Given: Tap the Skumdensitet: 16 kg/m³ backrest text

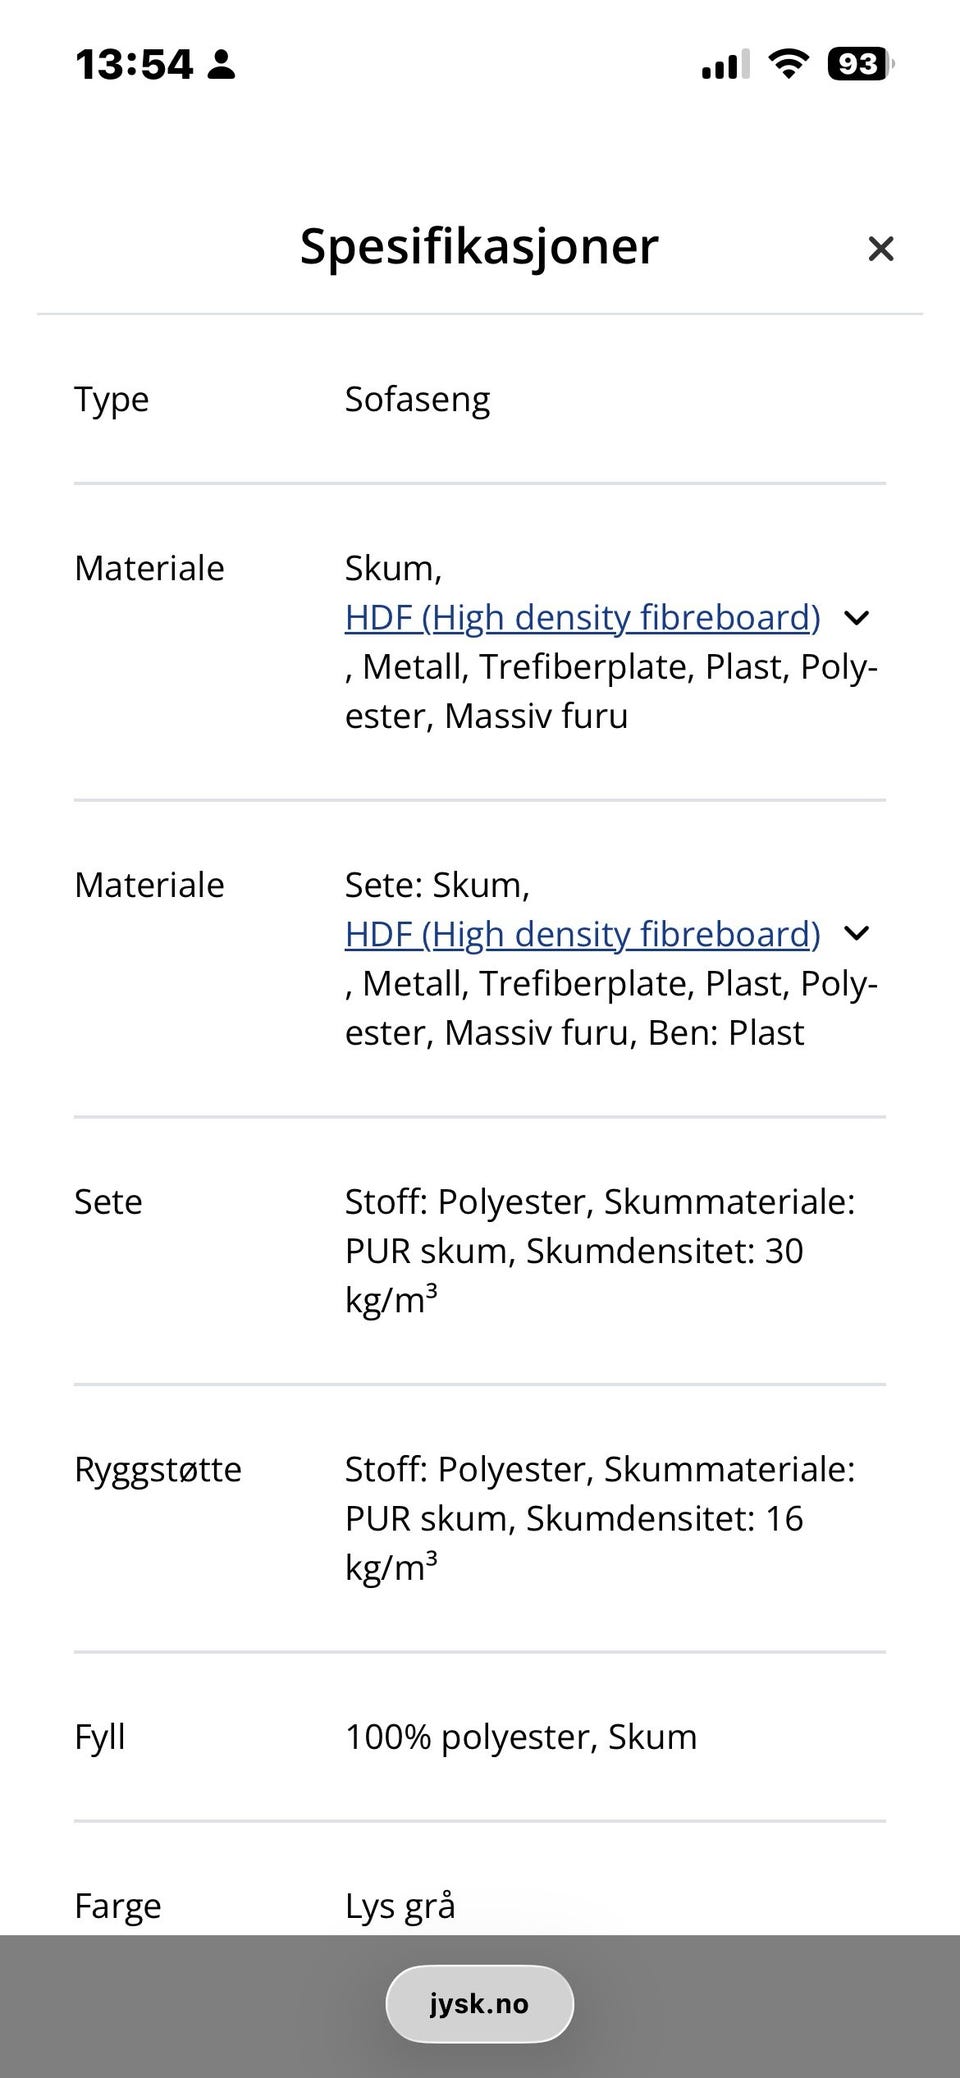Looking at the screenshot, I should pos(574,1543).
